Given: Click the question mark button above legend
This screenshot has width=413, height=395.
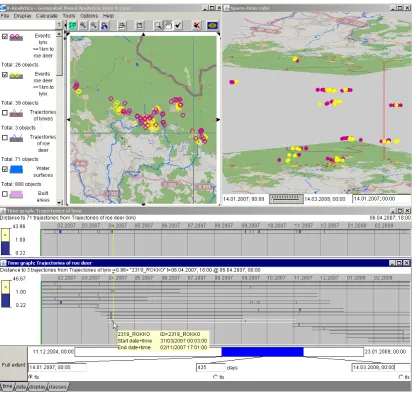Looking at the screenshot, I should point(59,25).
